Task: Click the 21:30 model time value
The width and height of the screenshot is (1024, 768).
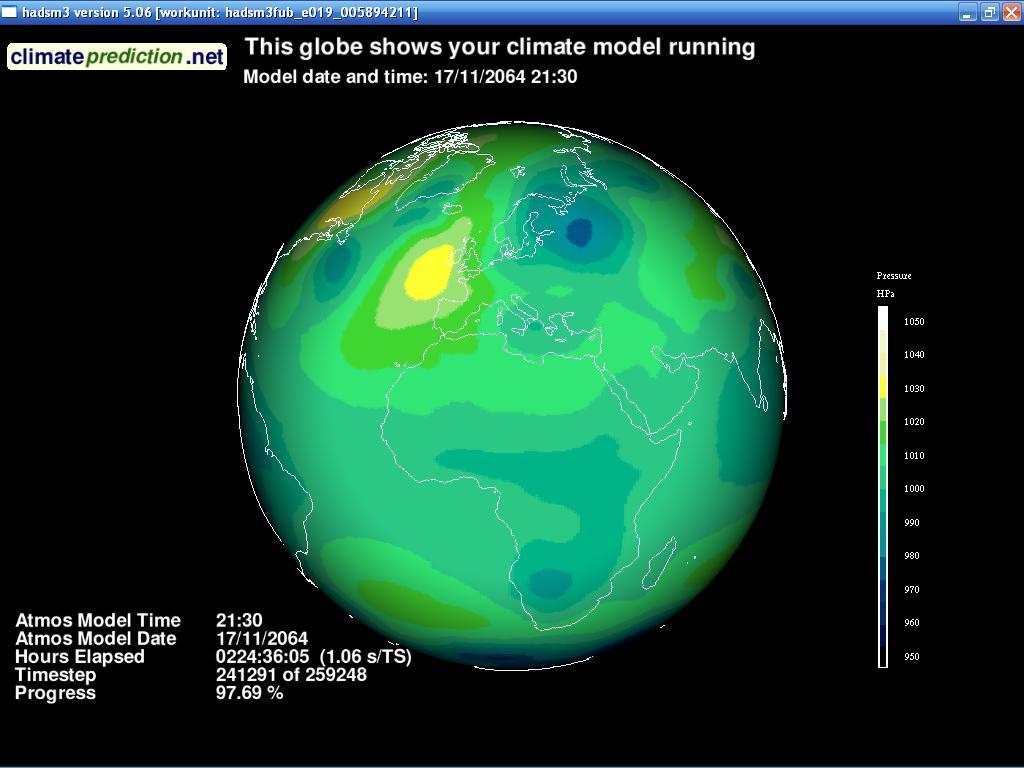Action: 239,620
